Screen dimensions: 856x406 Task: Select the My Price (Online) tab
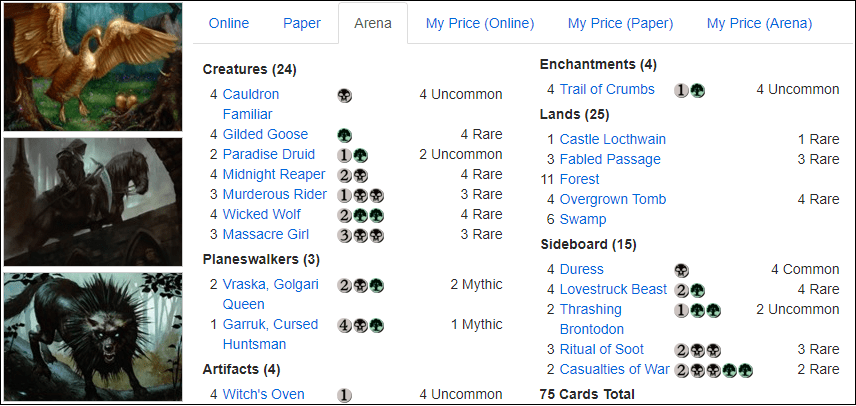tap(480, 23)
